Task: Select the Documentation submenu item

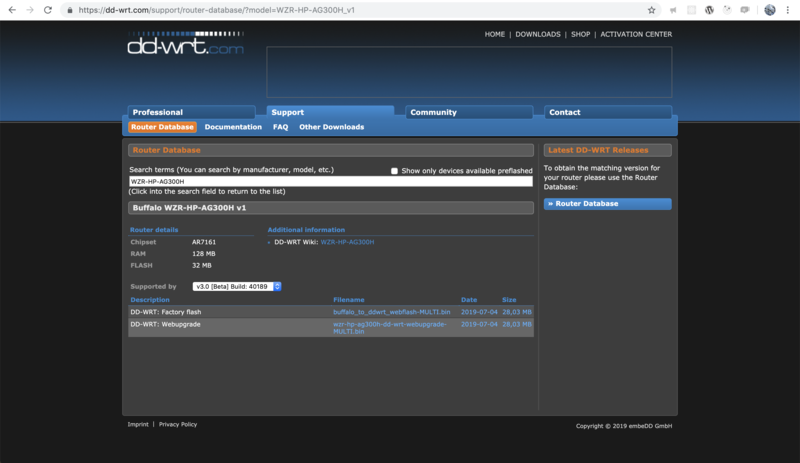Action: pyautogui.click(x=233, y=127)
